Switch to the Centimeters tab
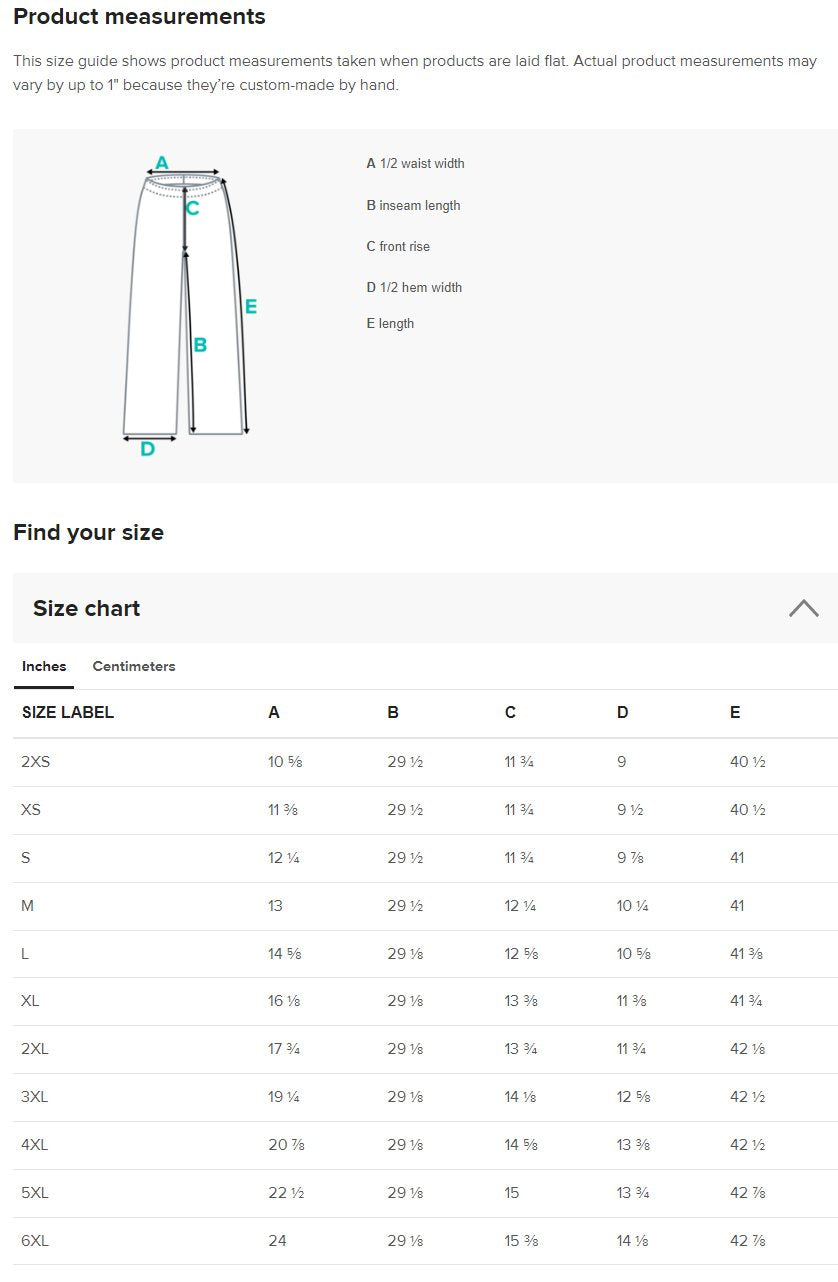Image resolution: width=838 pixels, height=1282 pixels. point(134,666)
